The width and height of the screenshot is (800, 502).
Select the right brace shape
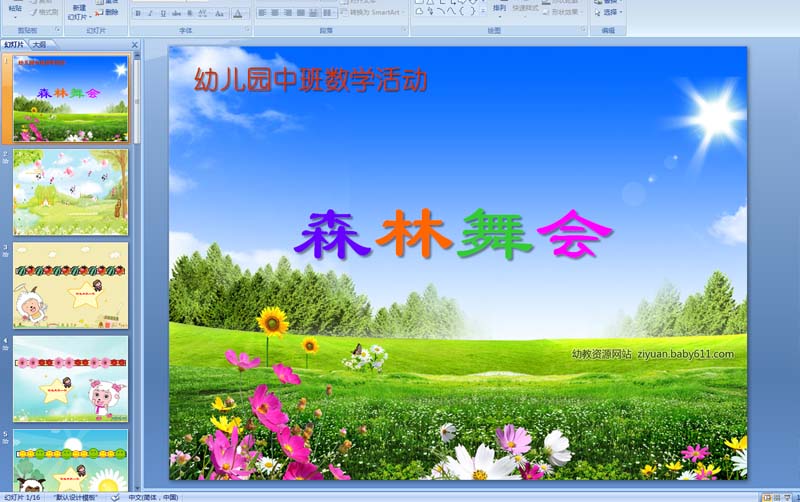click(x=473, y=11)
